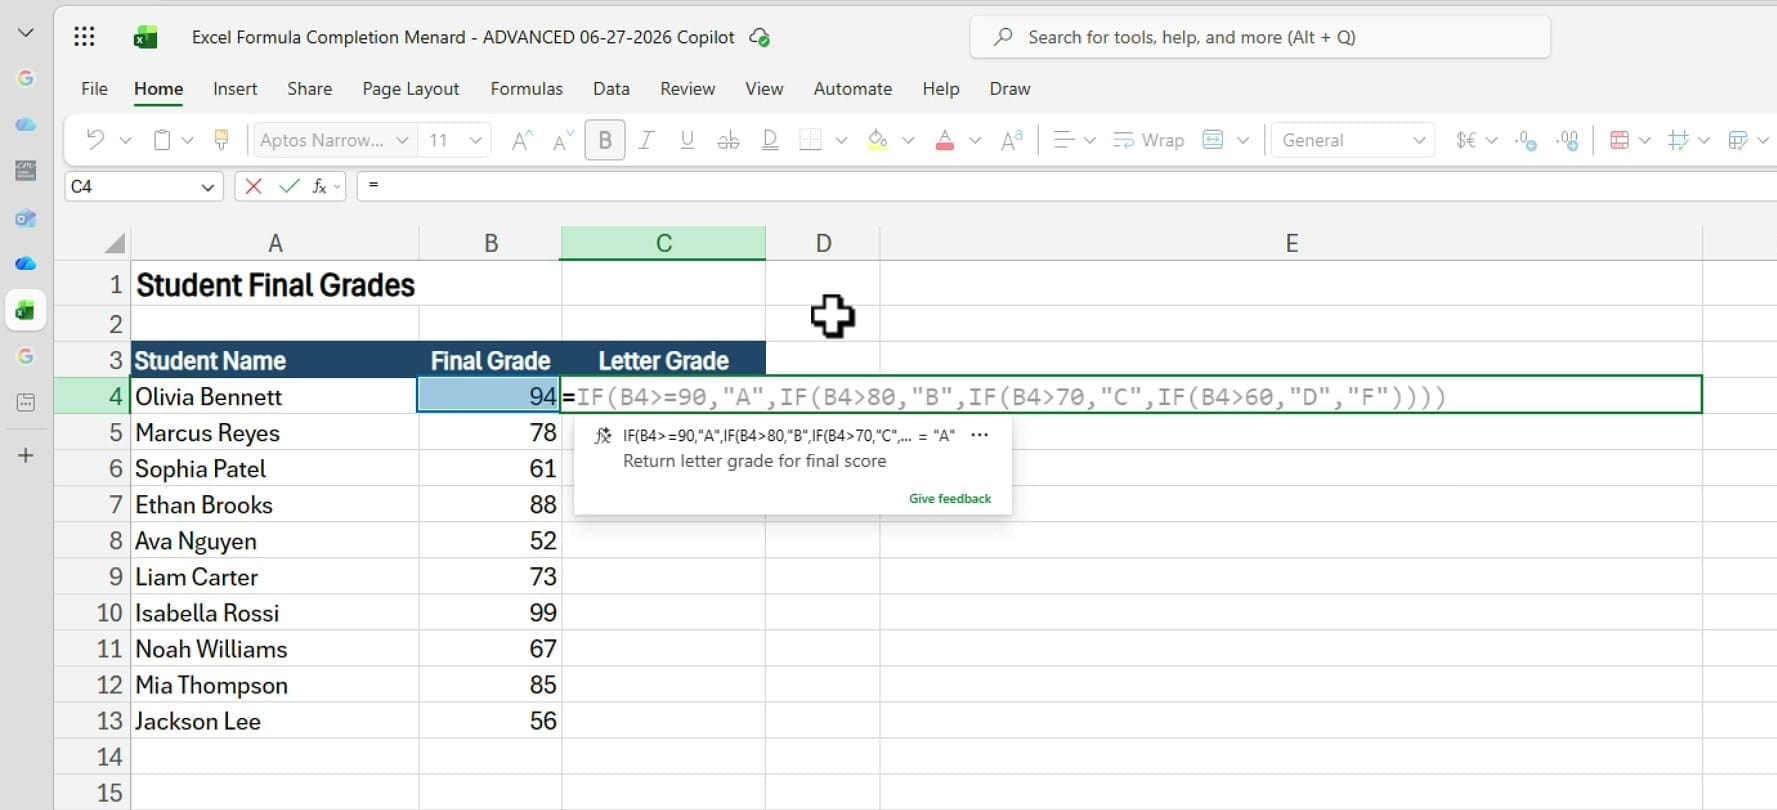The height and width of the screenshot is (810, 1777).
Task: Select cell with Marcus Reyes
Action: 275,433
